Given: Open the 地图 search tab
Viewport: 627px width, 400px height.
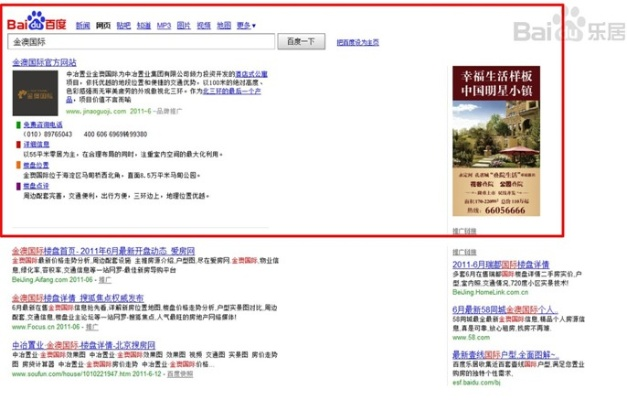Looking at the screenshot, I should pyautogui.click(x=224, y=26).
